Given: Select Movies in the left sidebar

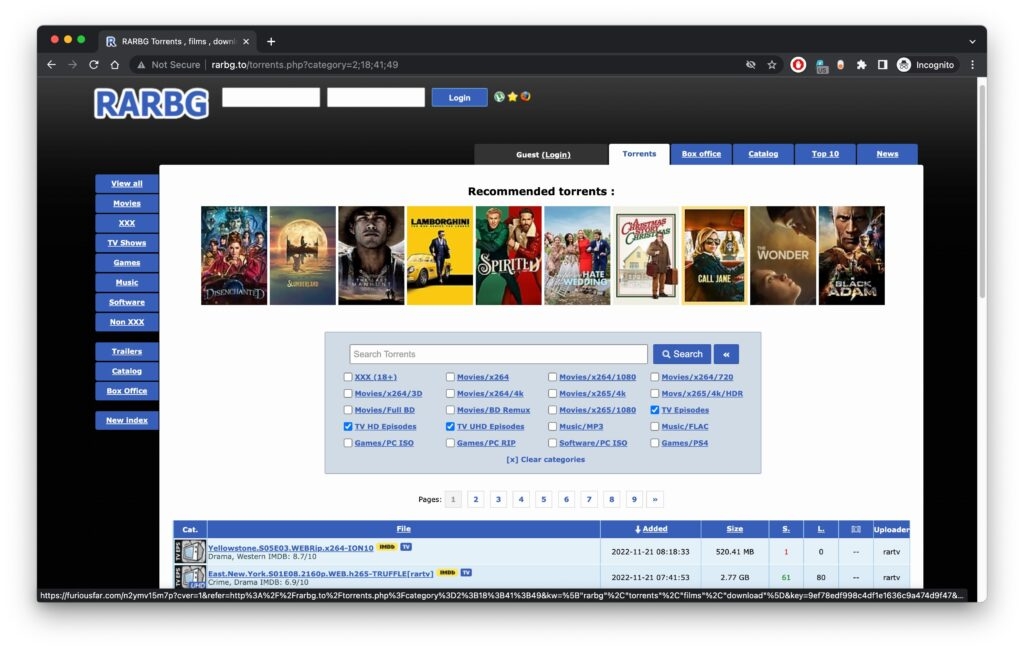Looking at the screenshot, I should (x=127, y=204).
